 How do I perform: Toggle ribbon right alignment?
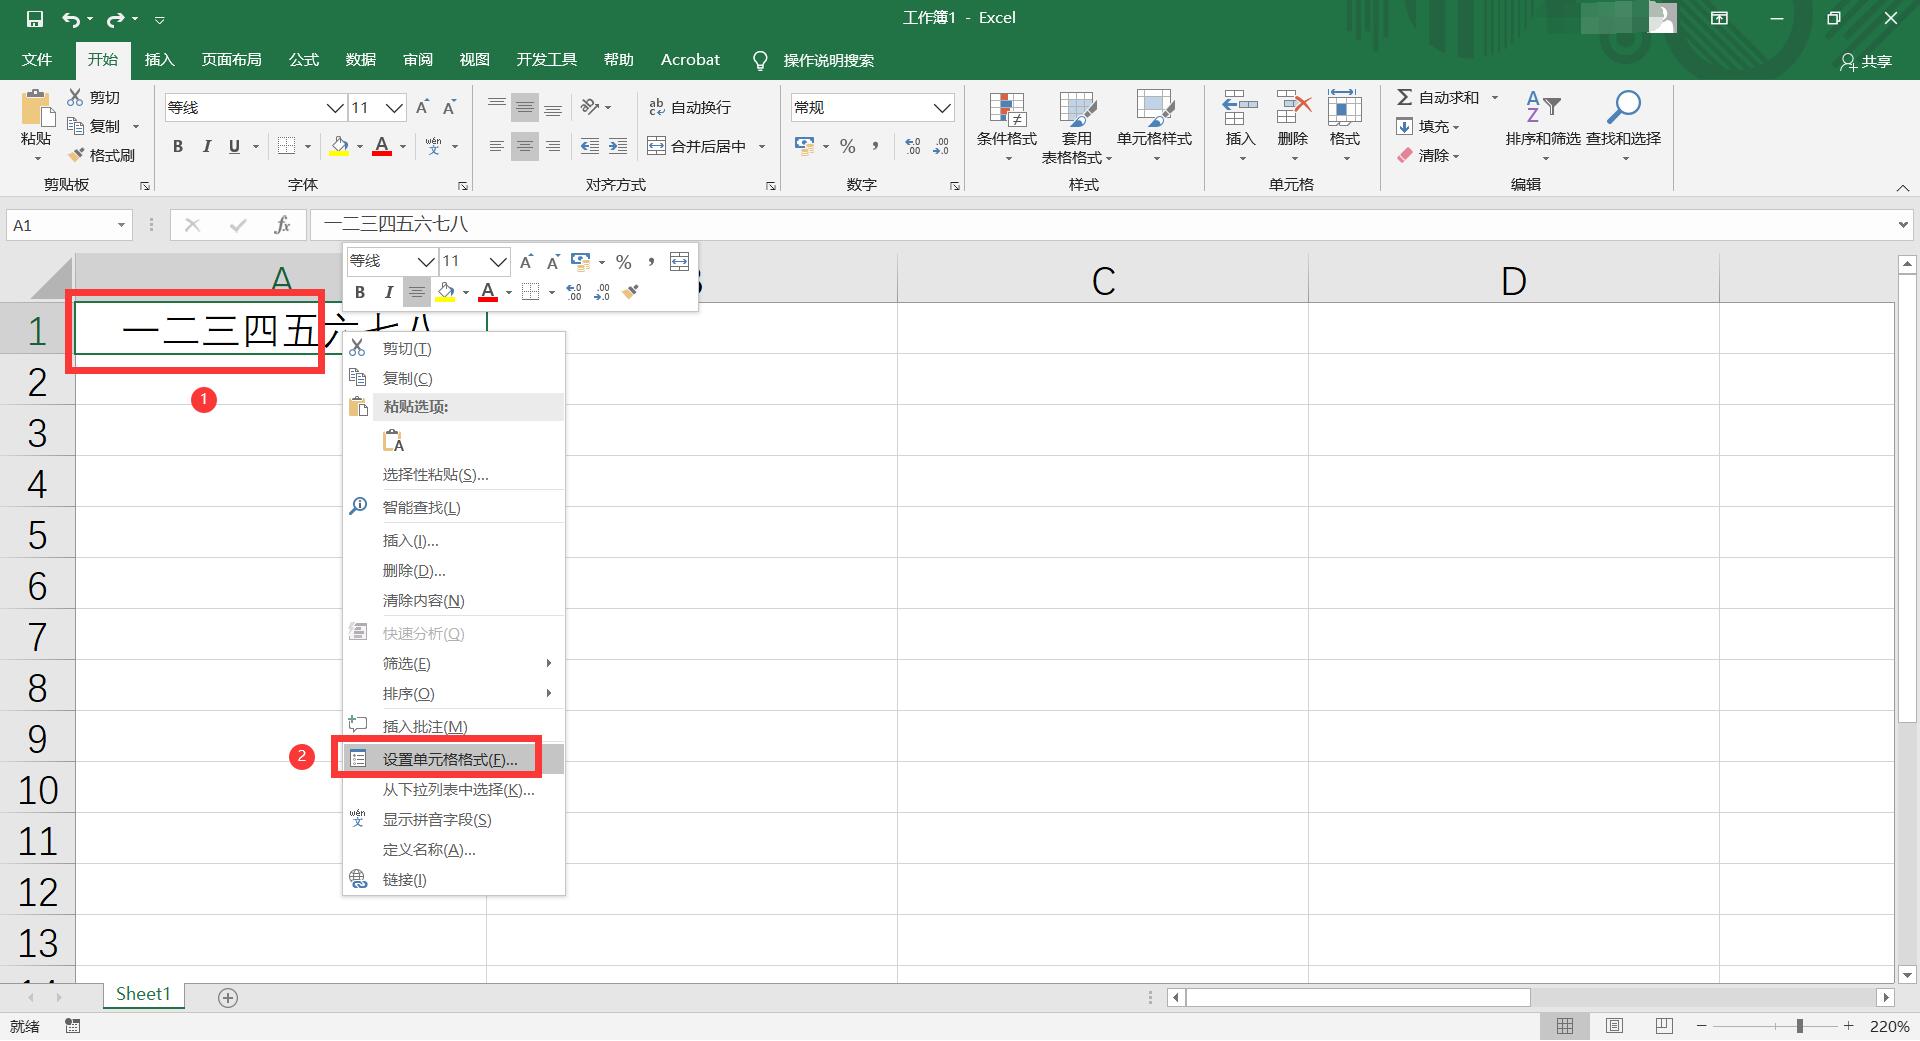(553, 146)
